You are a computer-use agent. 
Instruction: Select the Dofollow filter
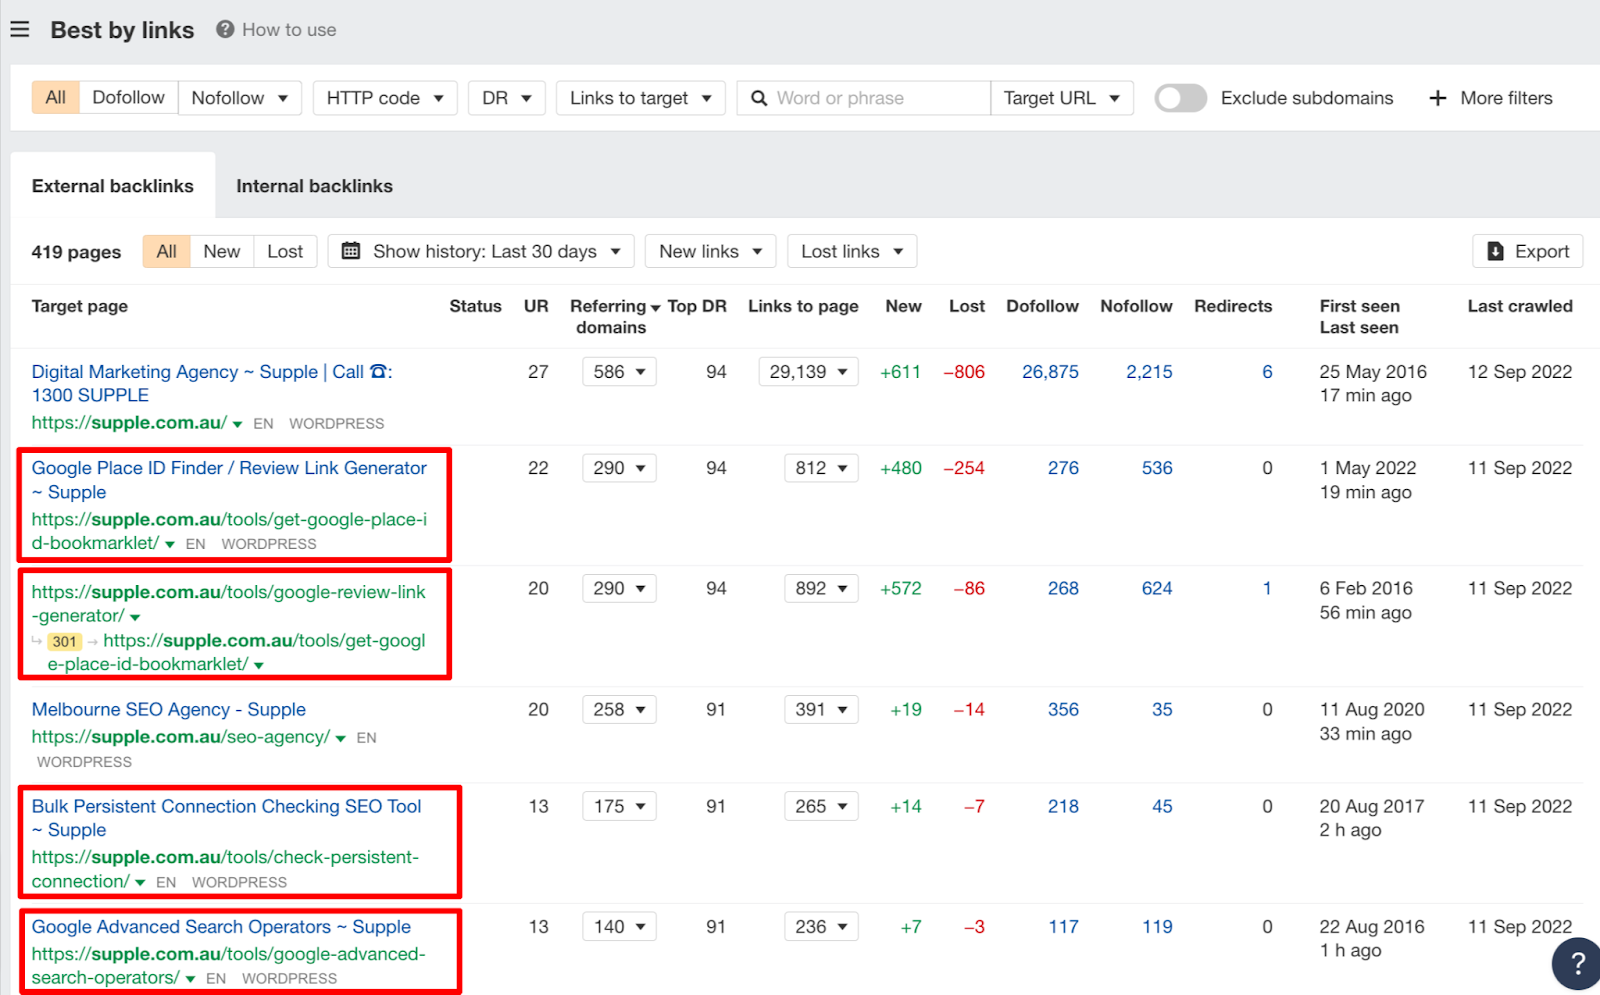click(128, 98)
